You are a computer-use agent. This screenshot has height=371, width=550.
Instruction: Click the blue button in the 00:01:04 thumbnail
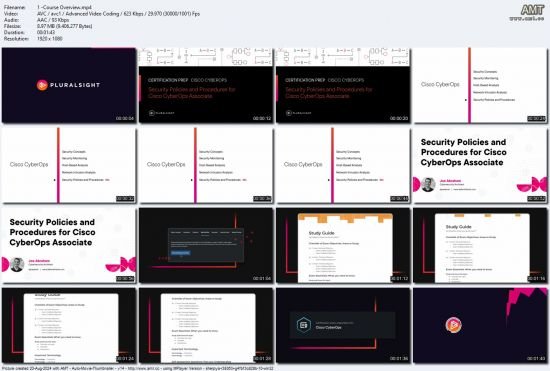pos(181,253)
